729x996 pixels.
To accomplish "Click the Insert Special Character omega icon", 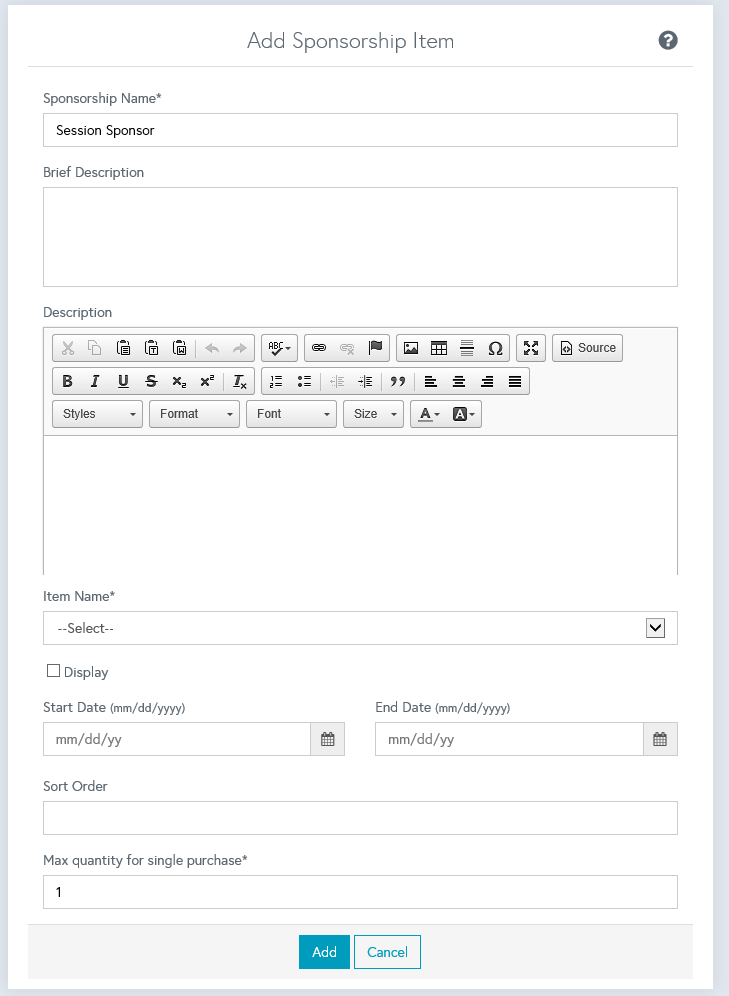I will click(495, 348).
